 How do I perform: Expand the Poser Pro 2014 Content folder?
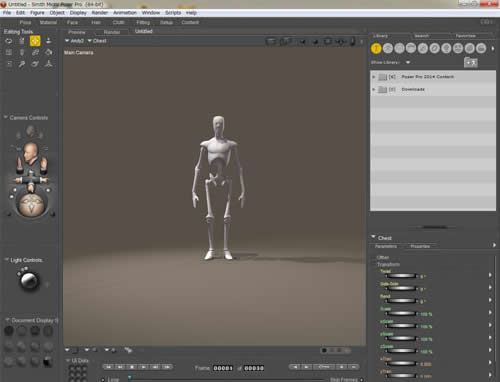click(x=374, y=77)
